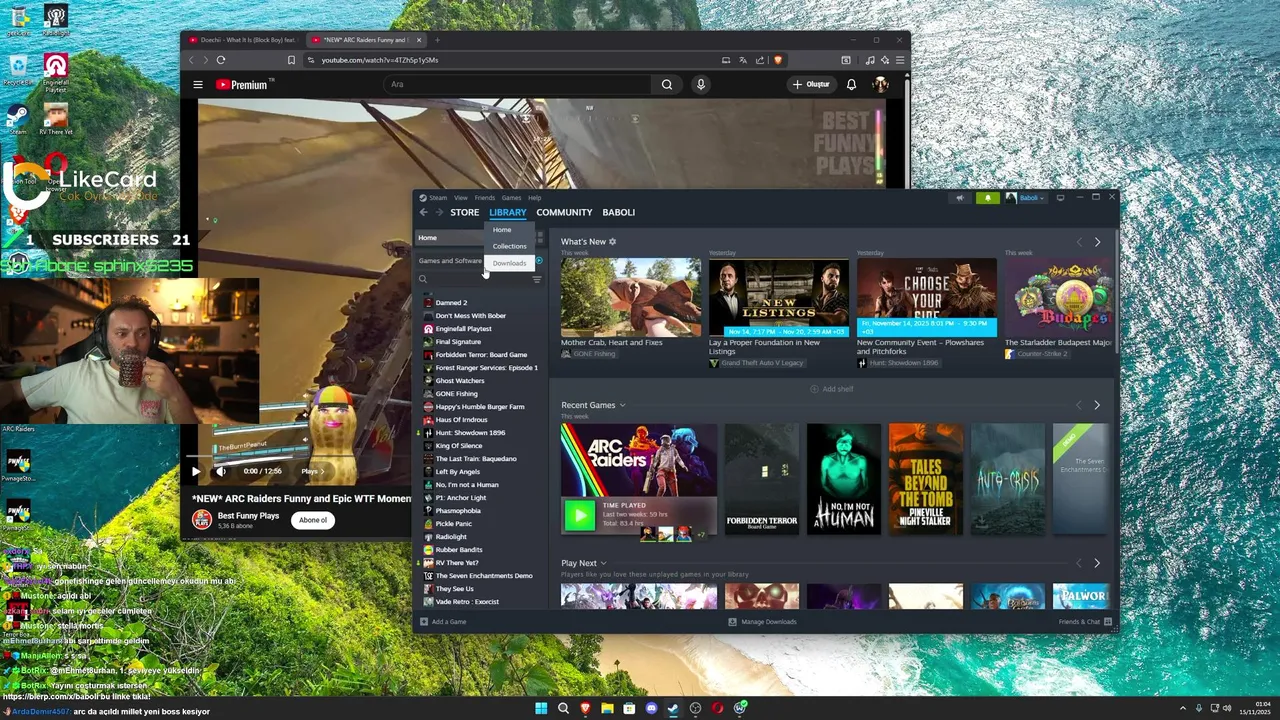Screen dimensions: 1280x720
Task: Select Hunt: Showdown 1896 in library list
Action: click(x=470, y=433)
